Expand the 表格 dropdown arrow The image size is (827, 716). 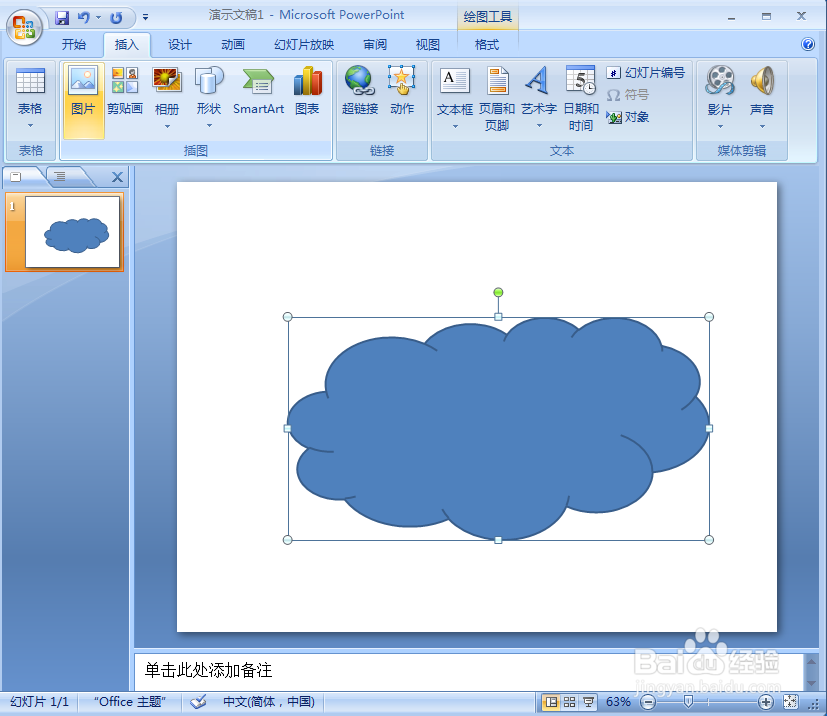coord(30,125)
